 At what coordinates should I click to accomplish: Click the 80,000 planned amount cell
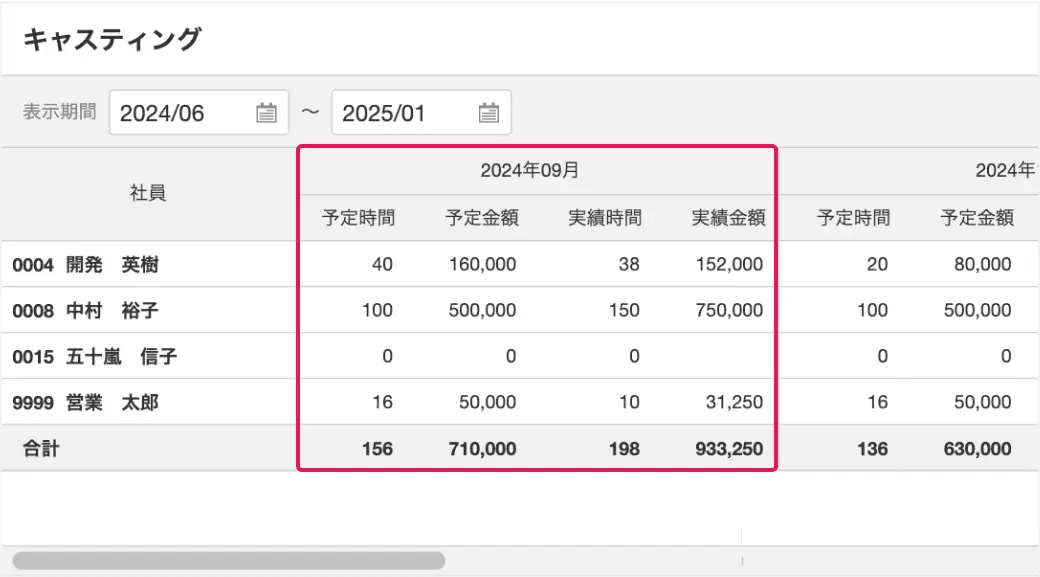pos(983,264)
